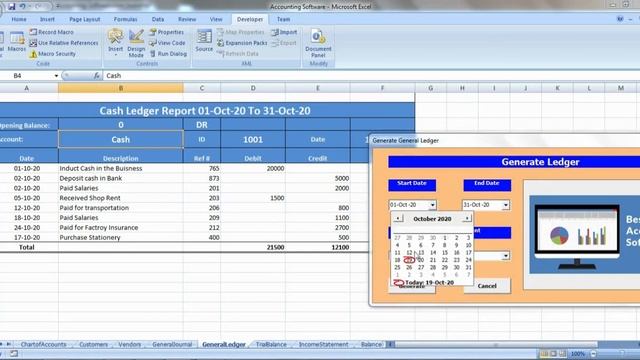
Task: Open the Team tab
Action: [283, 19]
